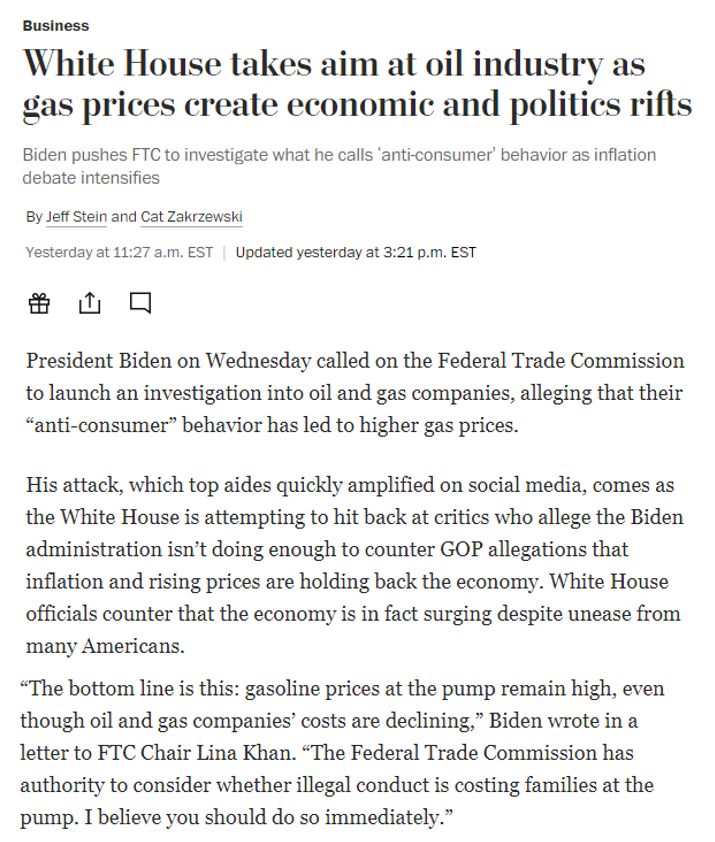Click the subheadline about Biden pushing the FTC
The image size is (715, 842).
339,166
